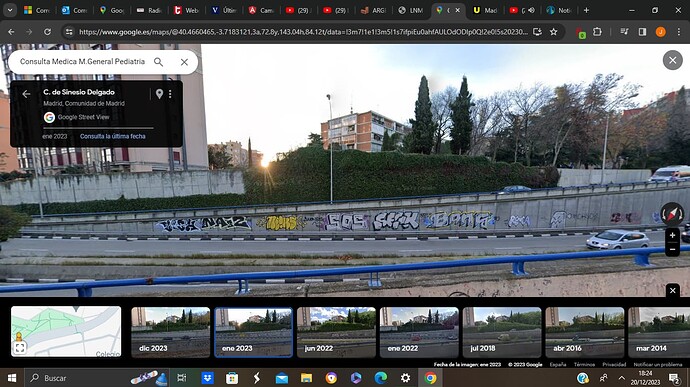Click the URL address bar

point(303,32)
